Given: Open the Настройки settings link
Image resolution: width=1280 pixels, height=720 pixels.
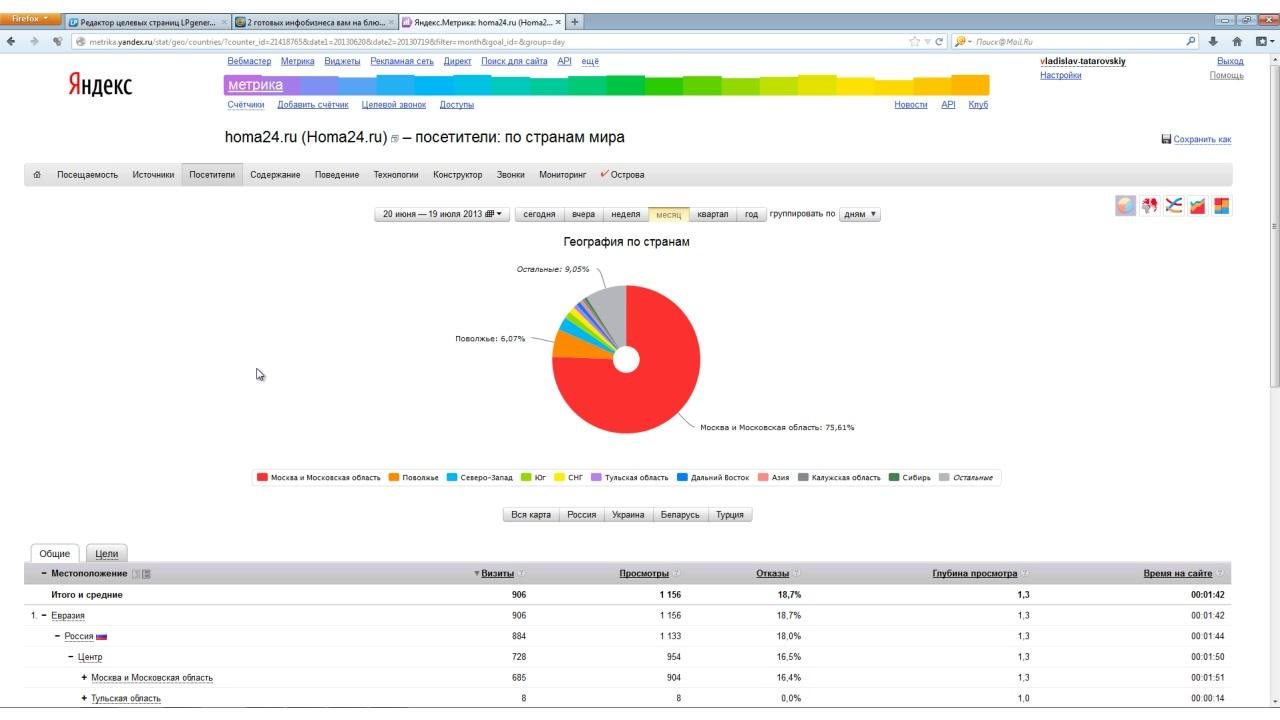Looking at the screenshot, I should (x=1060, y=75).
